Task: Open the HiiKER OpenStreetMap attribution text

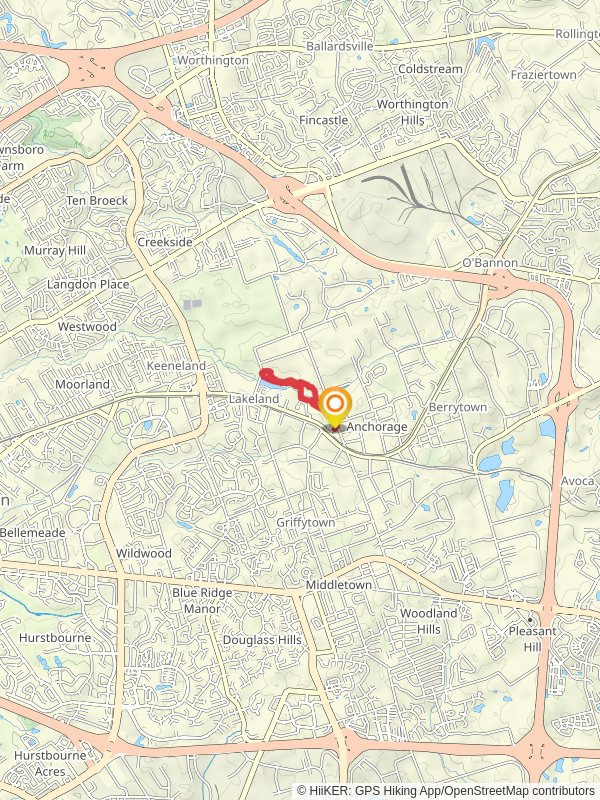Action: [446, 790]
